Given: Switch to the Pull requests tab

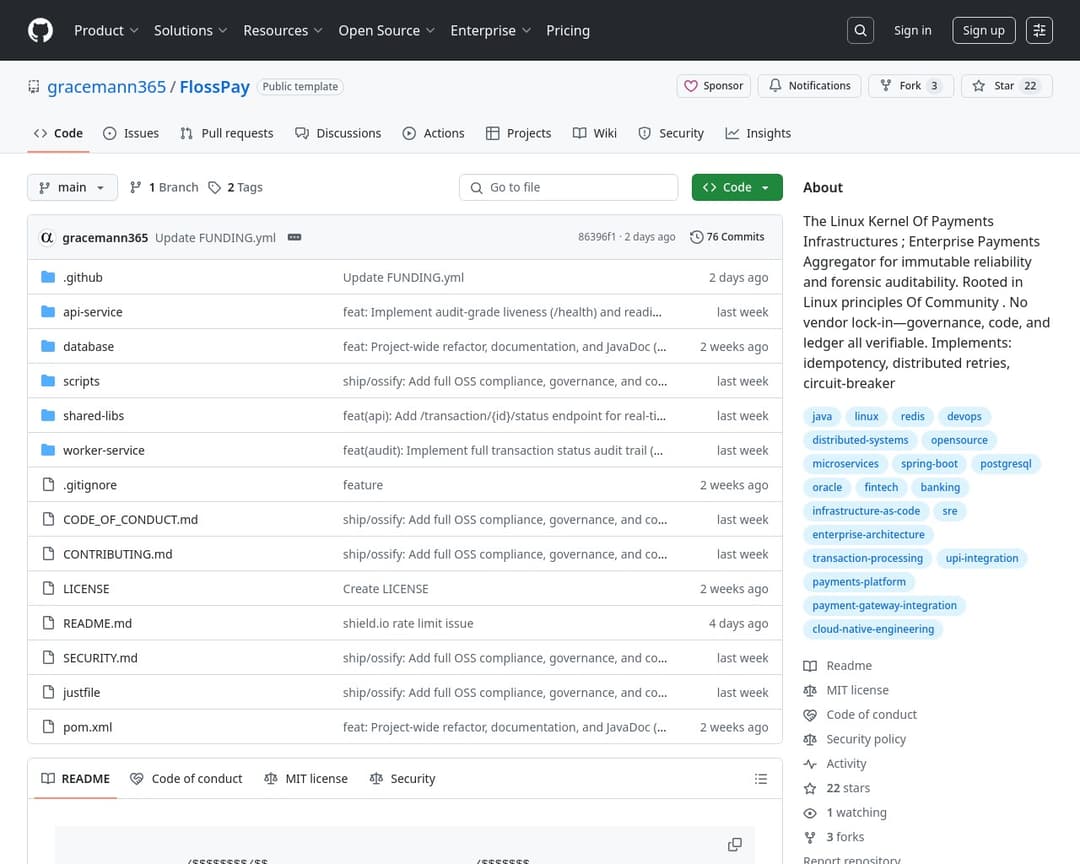Looking at the screenshot, I should (x=227, y=133).
